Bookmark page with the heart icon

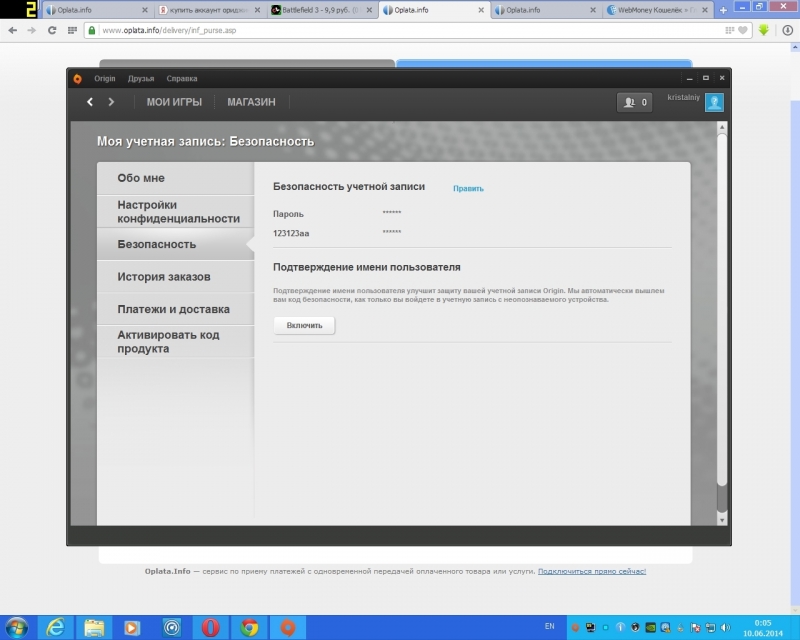click(x=743, y=31)
